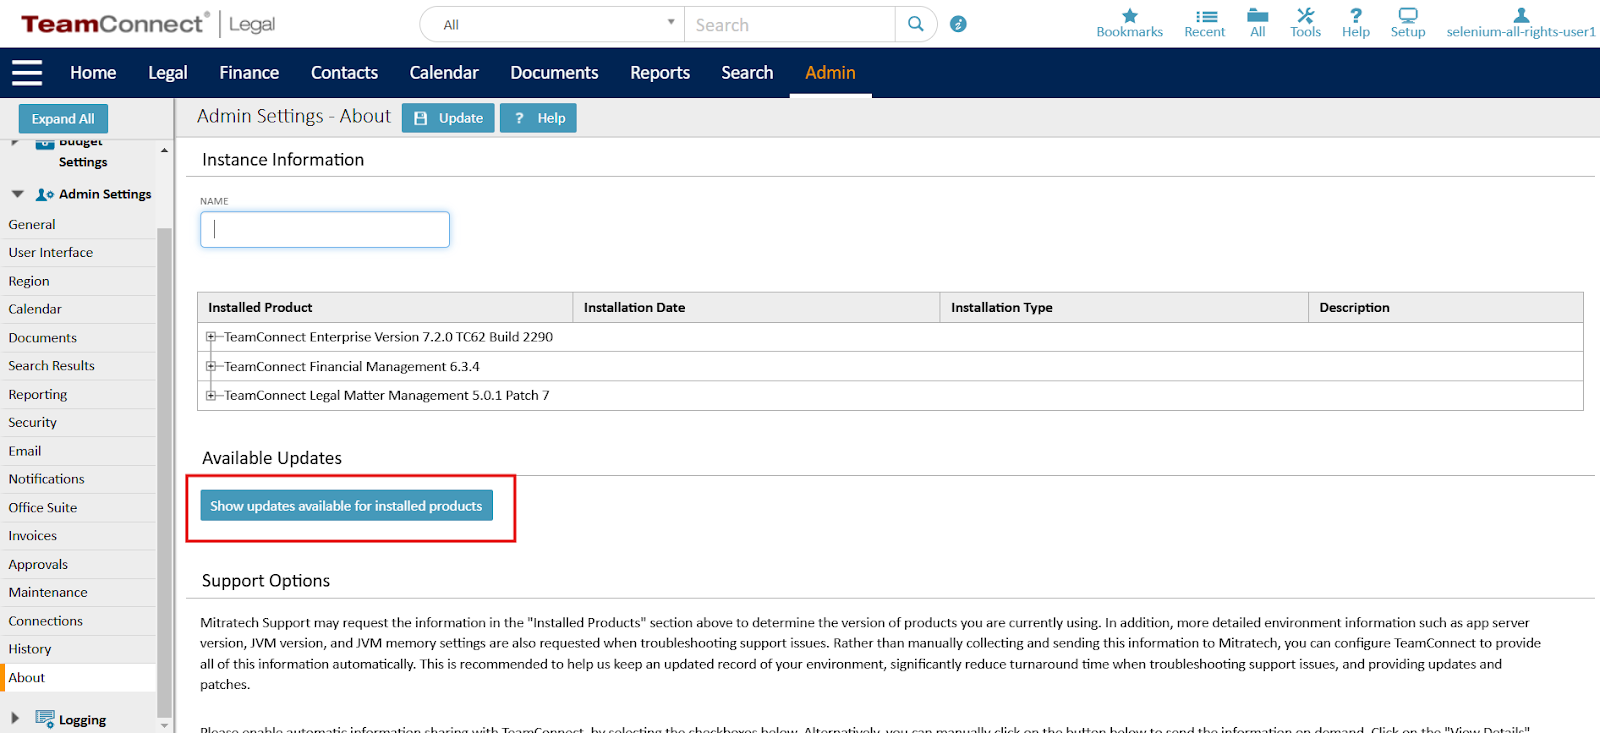Screen dimensions: 1600x733
Task: Select Security in sidebar
Action: click(78, 423)
